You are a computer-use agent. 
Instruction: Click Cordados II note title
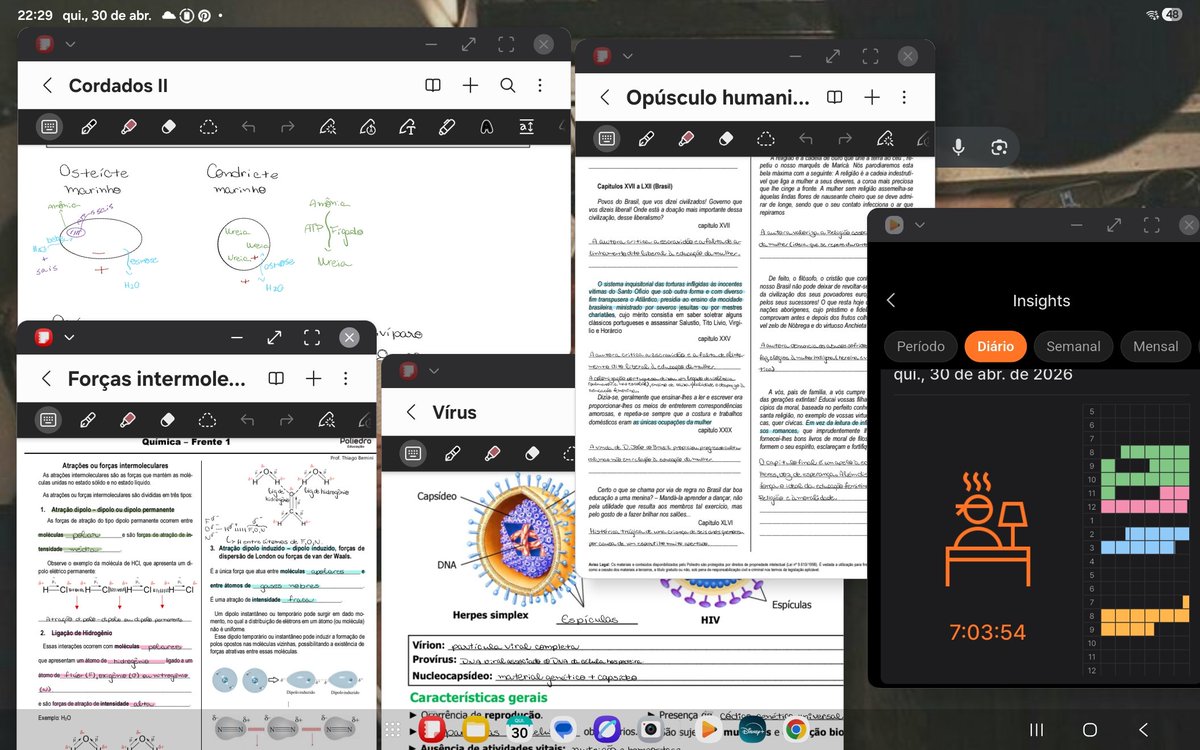click(118, 86)
